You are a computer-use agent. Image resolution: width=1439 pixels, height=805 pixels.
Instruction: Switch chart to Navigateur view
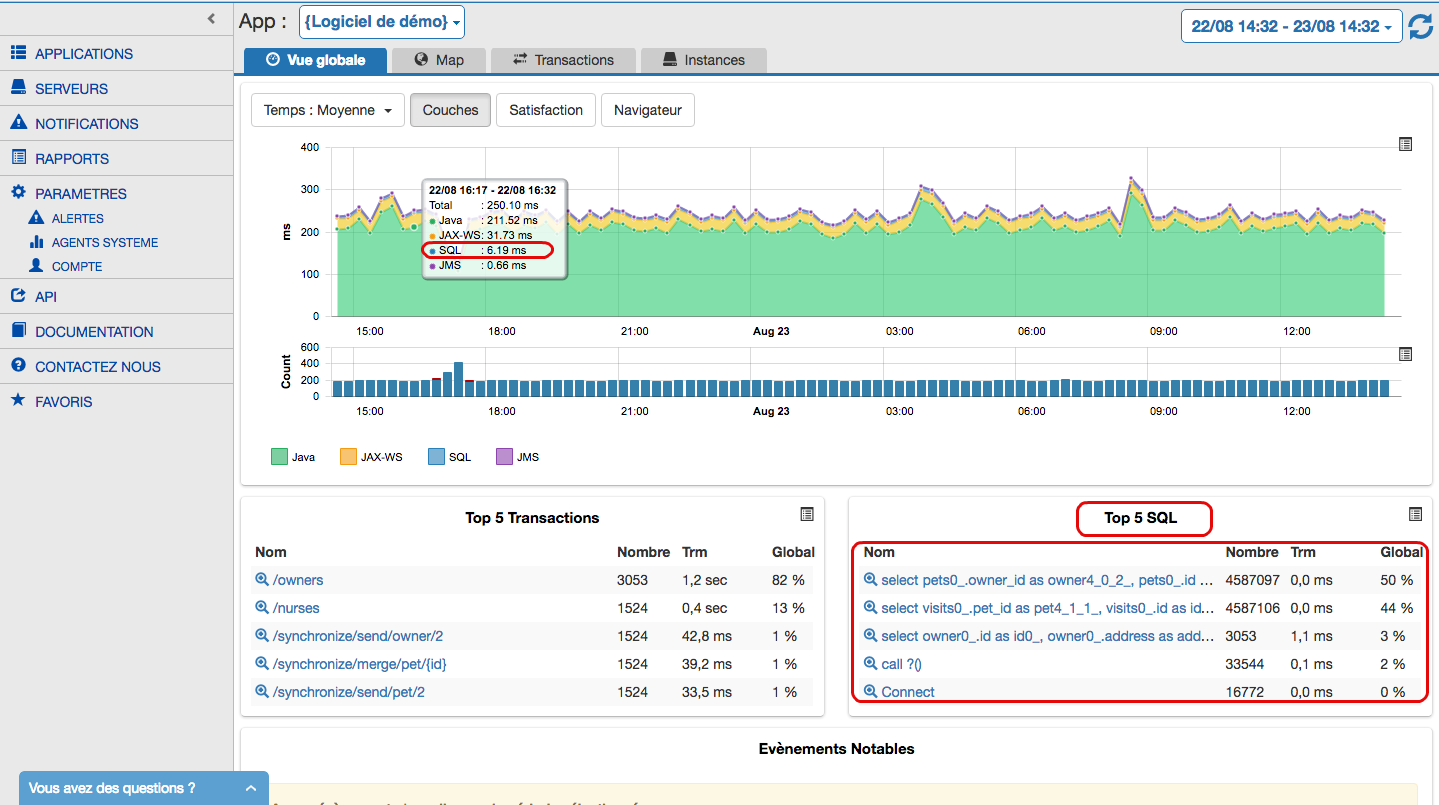click(x=647, y=110)
